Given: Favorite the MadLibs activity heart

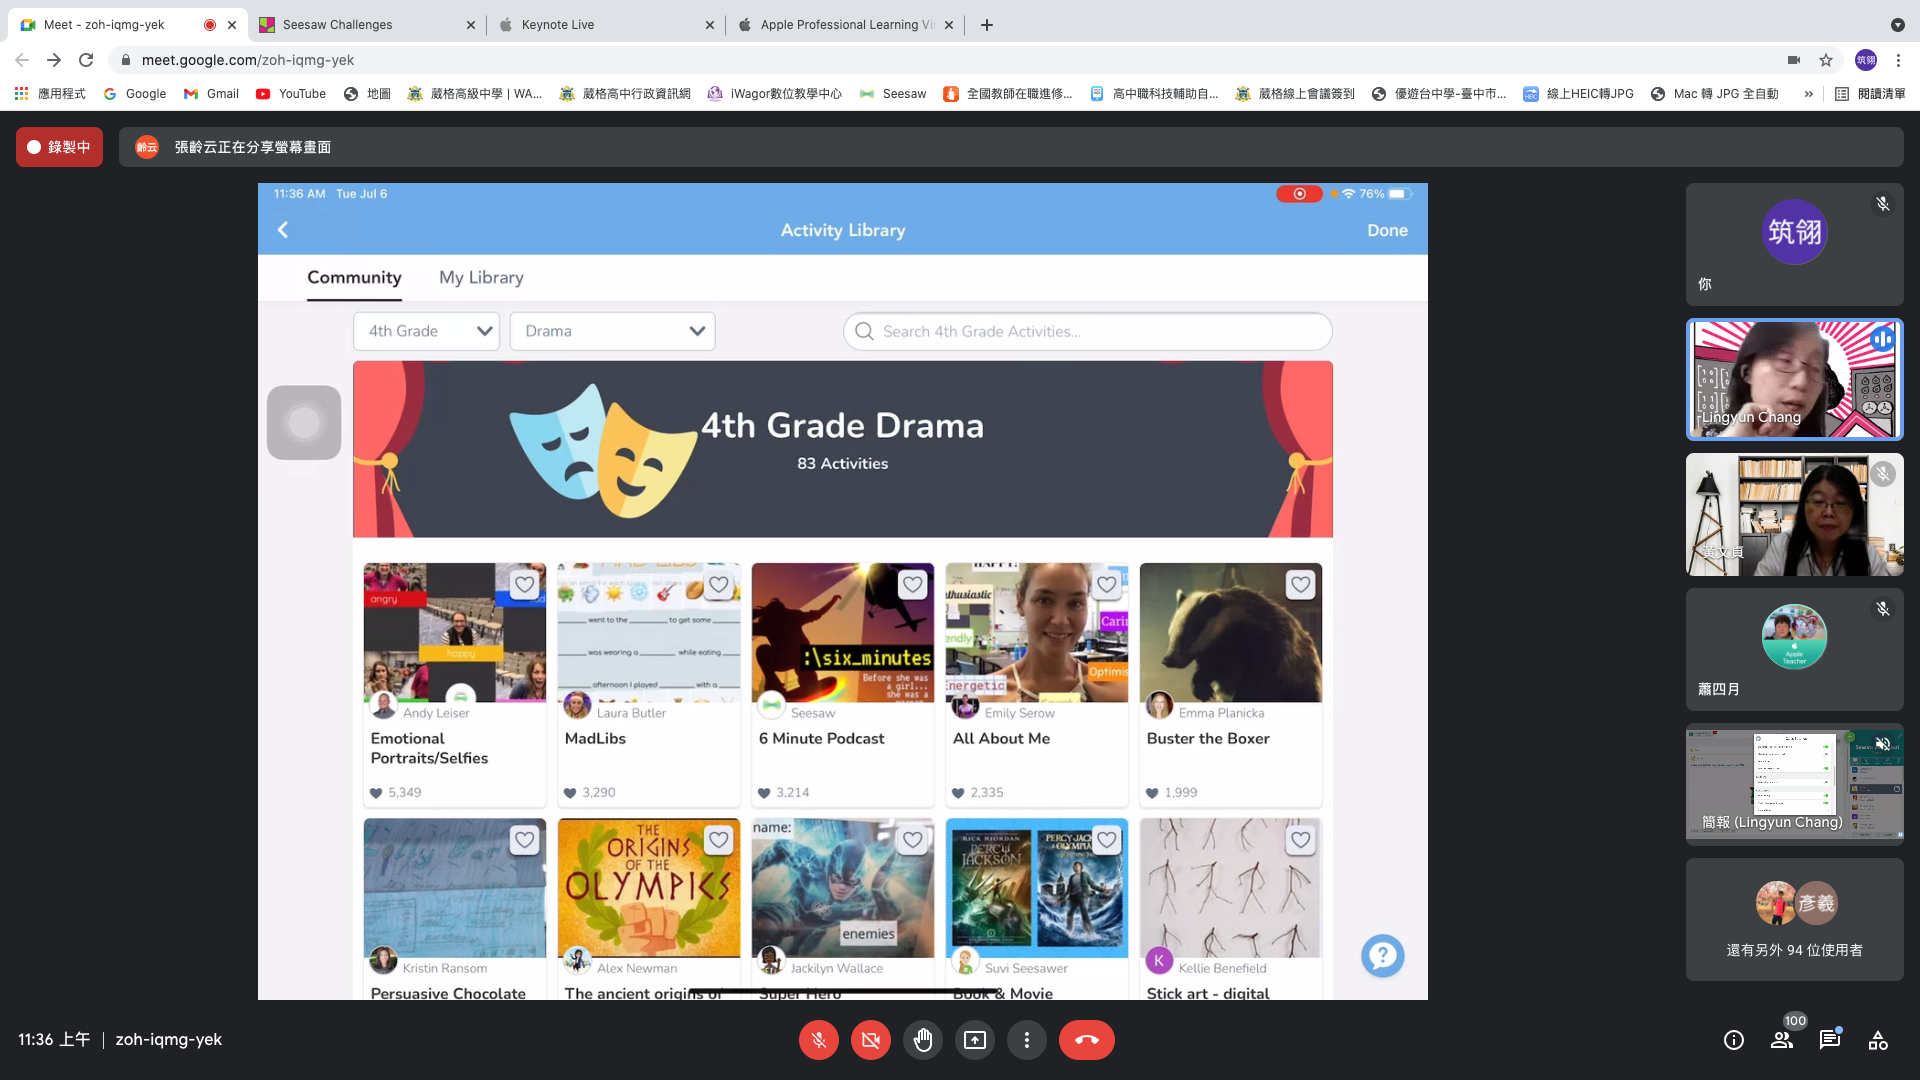Looking at the screenshot, I should click(718, 584).
